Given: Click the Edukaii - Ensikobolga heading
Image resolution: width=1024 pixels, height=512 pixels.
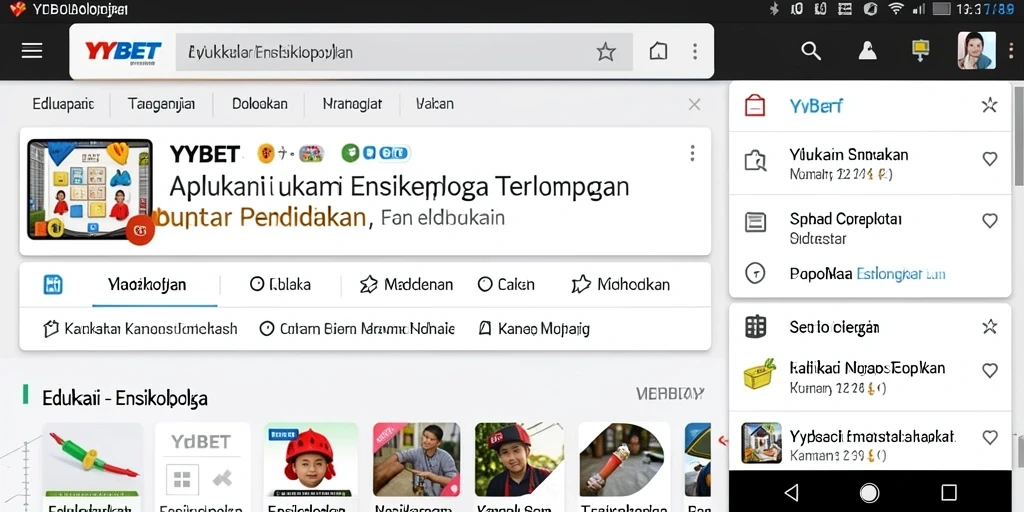Looking at the screenshot, I should 125,398.
